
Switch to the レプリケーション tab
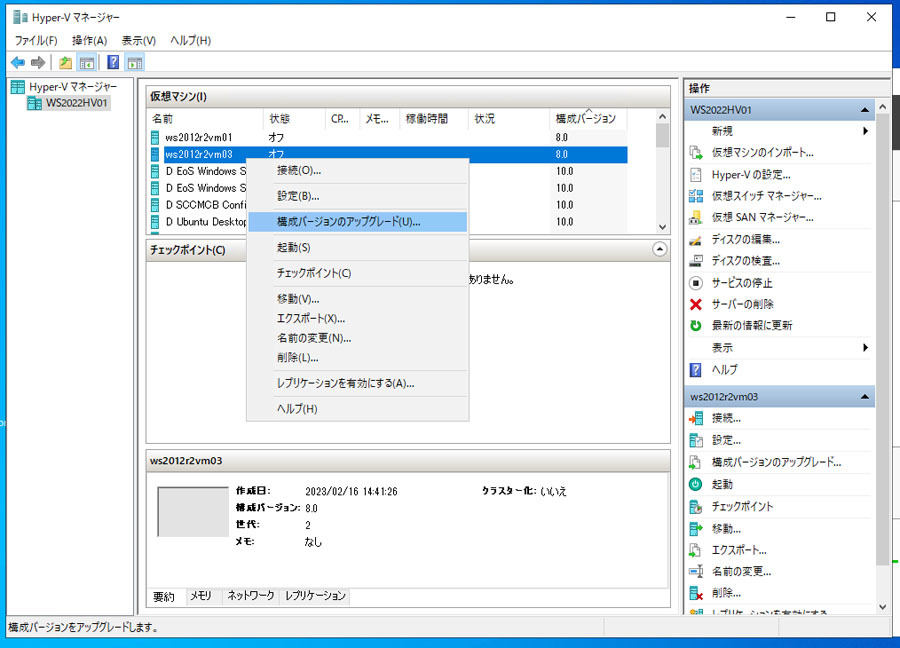click(x=315, y=596)
